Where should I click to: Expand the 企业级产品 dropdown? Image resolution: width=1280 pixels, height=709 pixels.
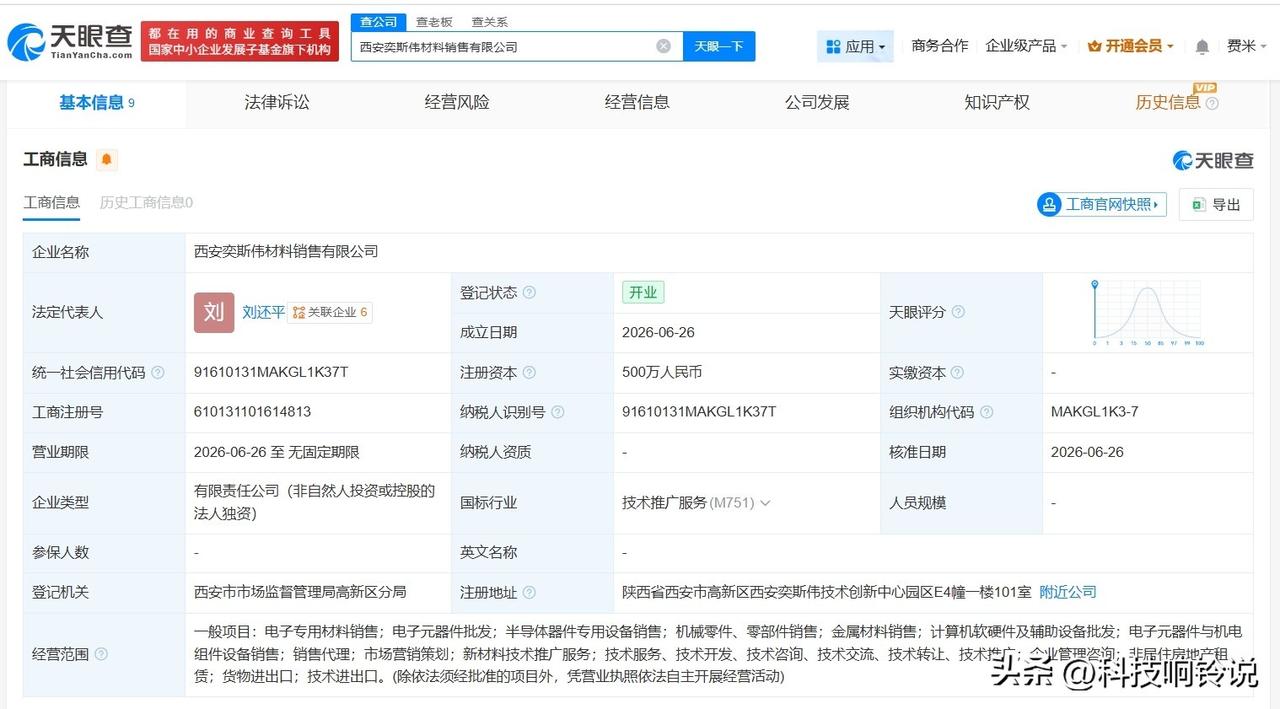click(x=1026, y=46)
